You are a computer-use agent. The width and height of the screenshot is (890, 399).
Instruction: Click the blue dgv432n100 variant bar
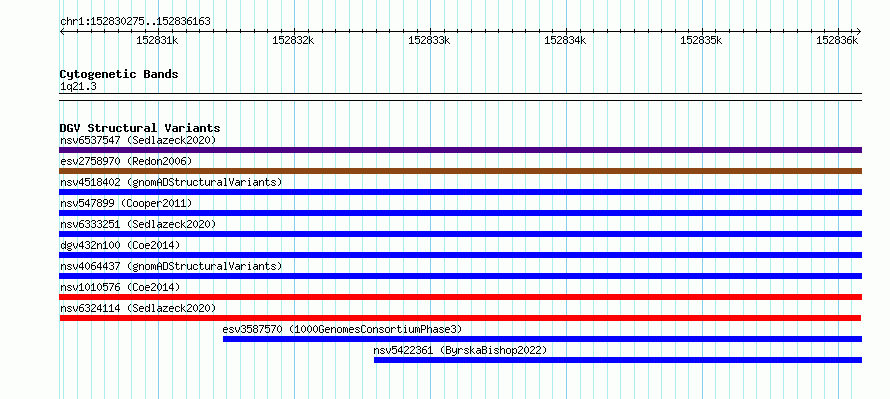click(x=460, y=255)
